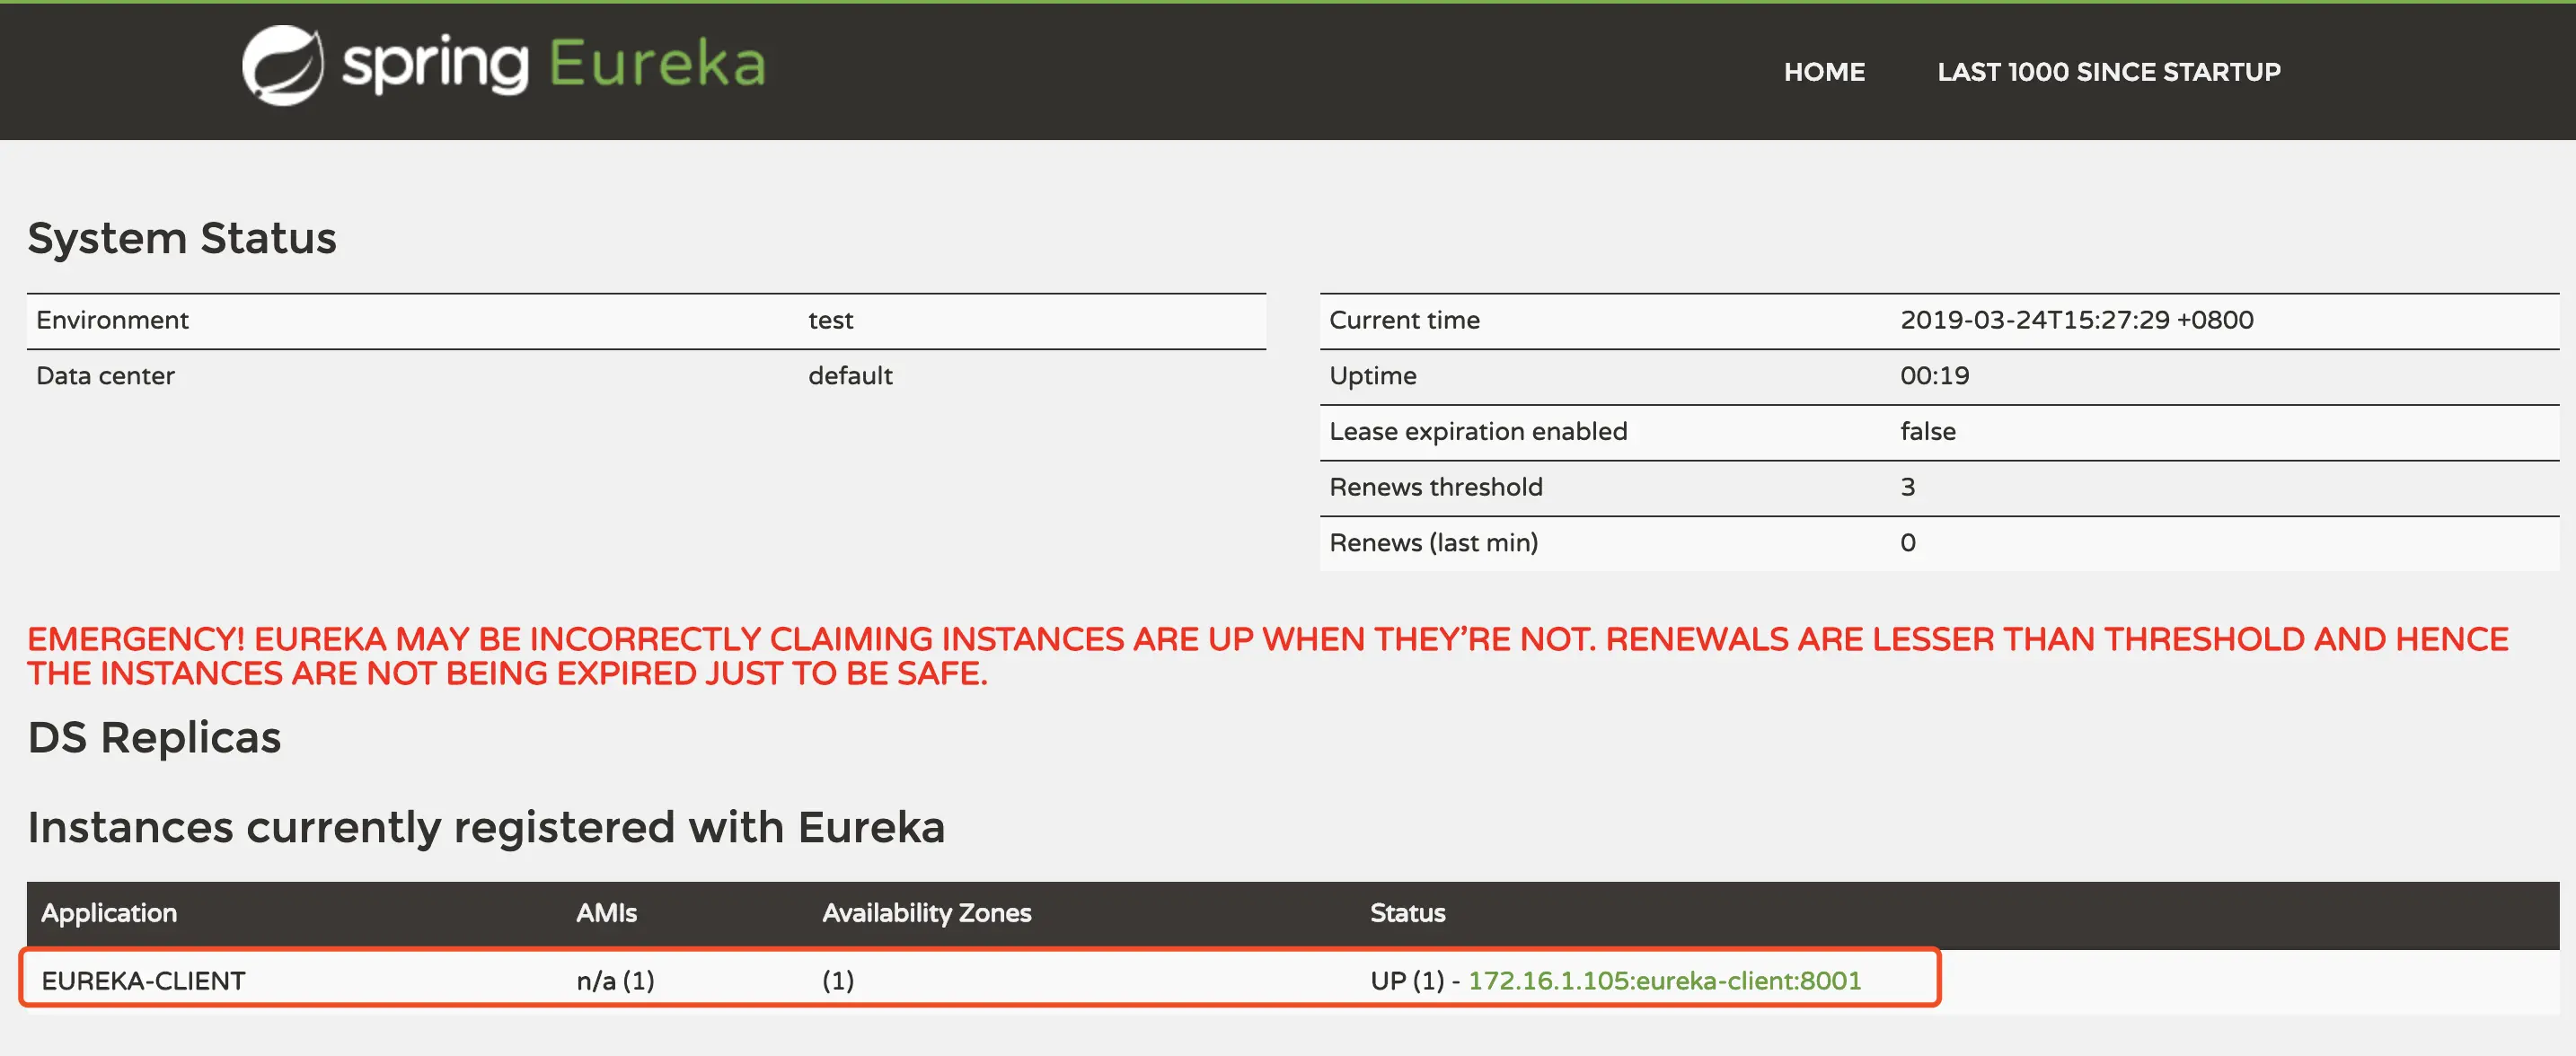2576x1056 pixels.
Task: Select the System Status heading
Action: pyautogui.click(x=182, y=238)
